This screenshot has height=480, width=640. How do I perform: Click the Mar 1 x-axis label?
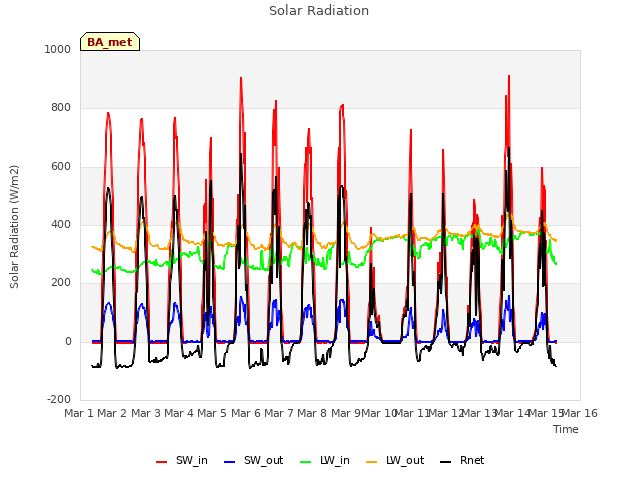click(x=78, y=413)
